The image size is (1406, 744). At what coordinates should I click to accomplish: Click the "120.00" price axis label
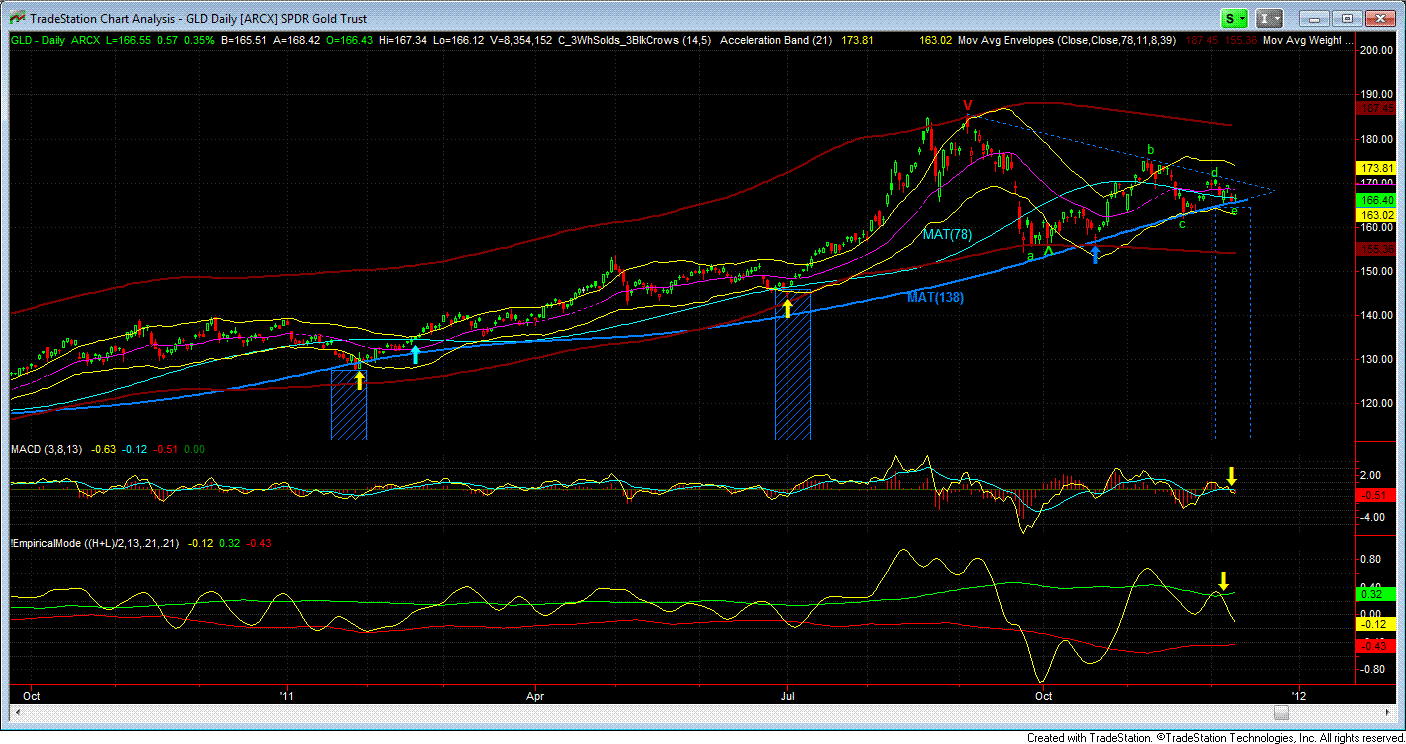tap(1375, 403)
